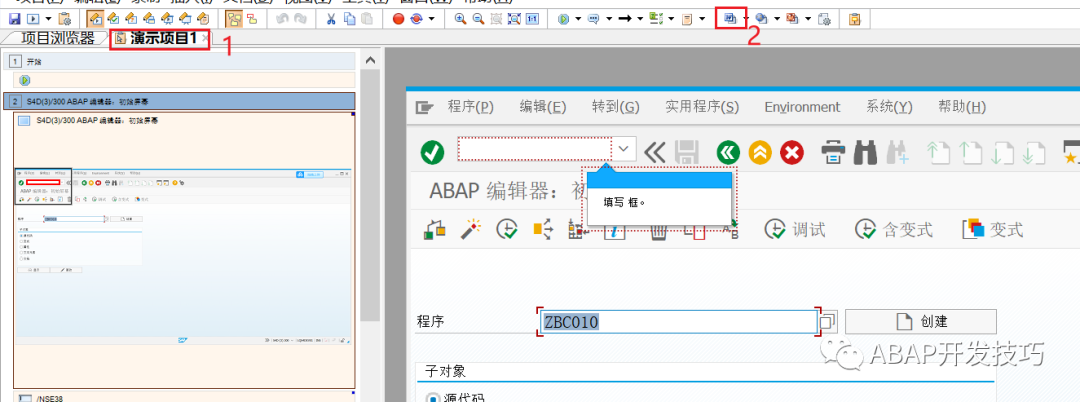Viewport: 1080px width, 402px height.
Task: Open dropdown next to speech bubble icon
Action: point(609,19)
